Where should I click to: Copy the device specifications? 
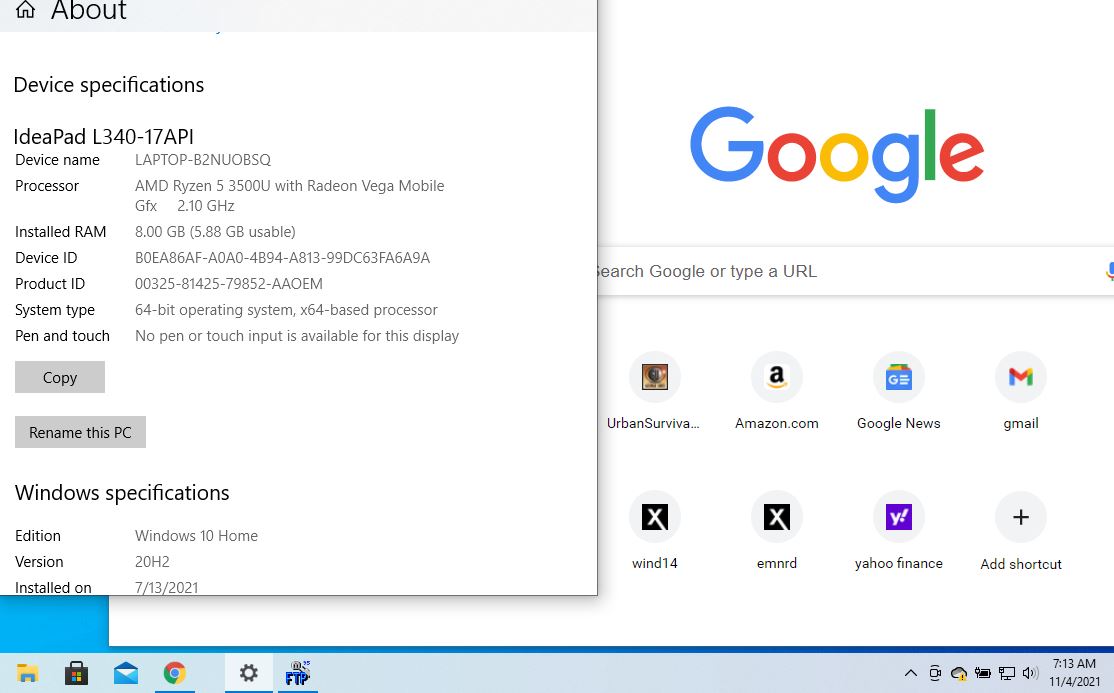coord(60,377)
